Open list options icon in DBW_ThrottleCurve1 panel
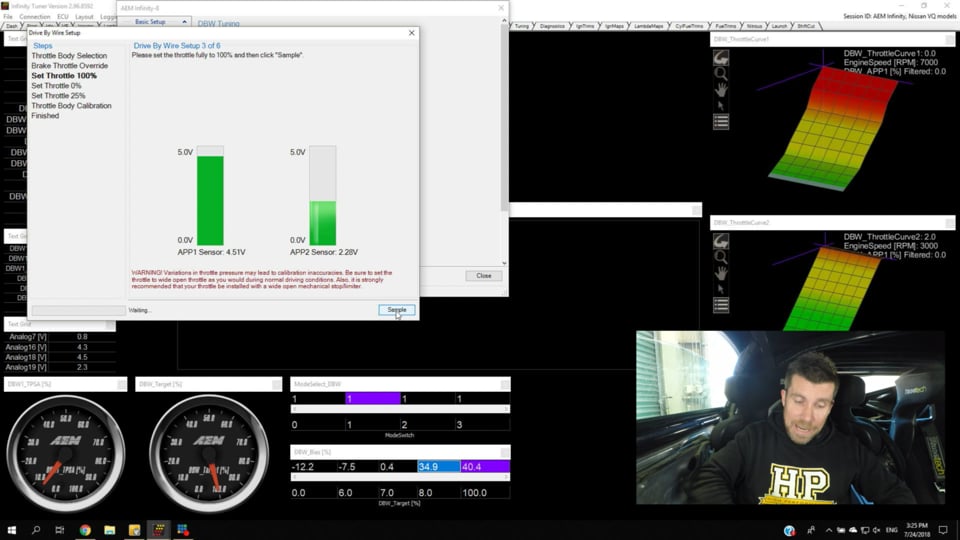 pyautogui.click(x=721, y=122)
